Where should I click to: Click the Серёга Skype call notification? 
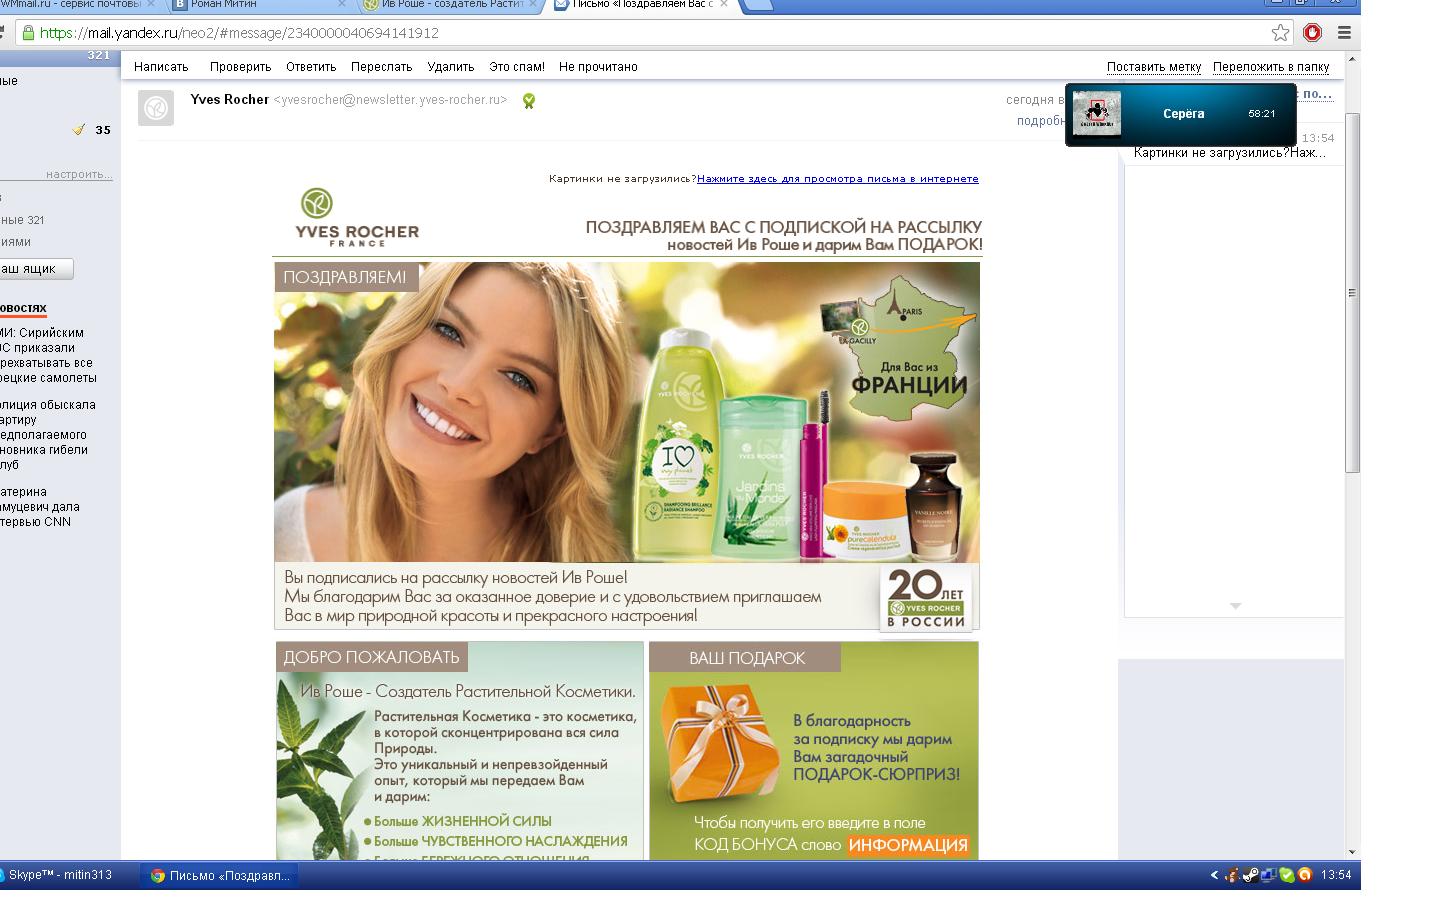1181,114
